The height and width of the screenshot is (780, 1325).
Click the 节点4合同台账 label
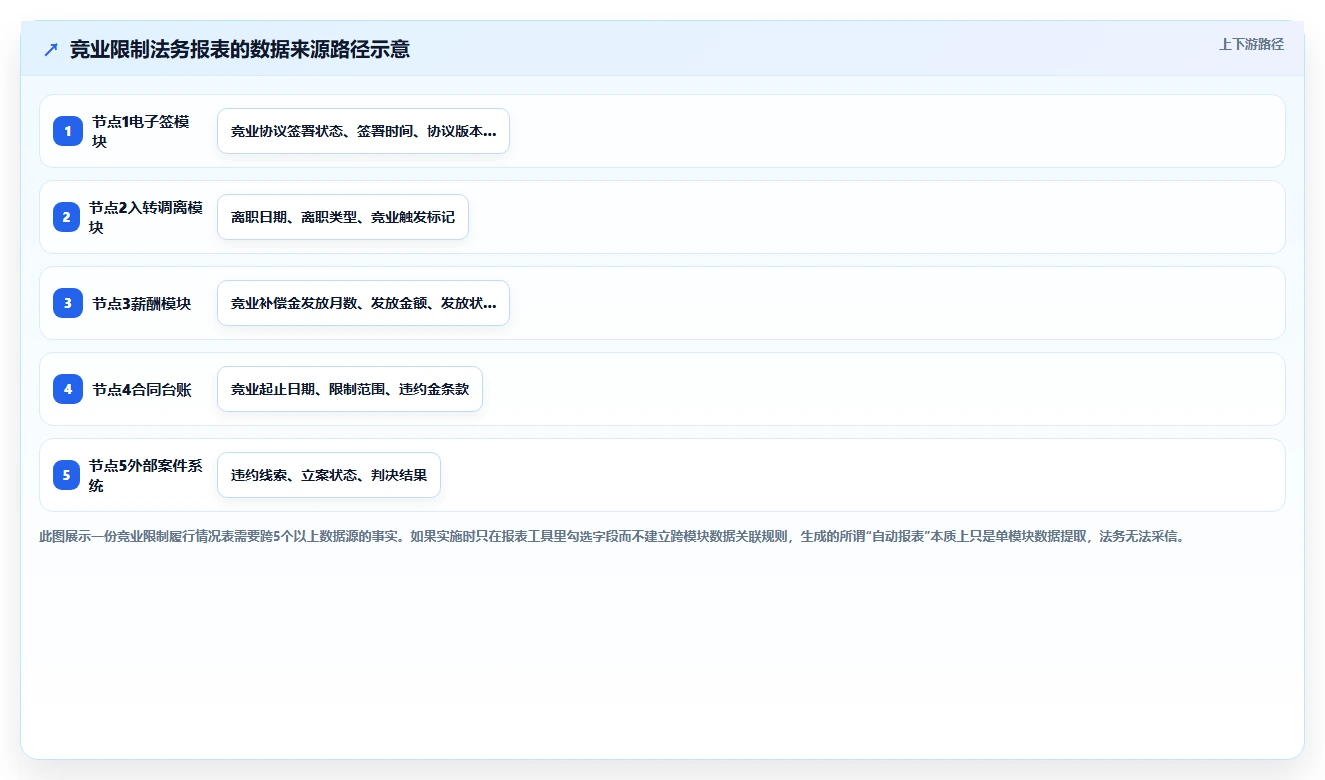click(141, 389)
